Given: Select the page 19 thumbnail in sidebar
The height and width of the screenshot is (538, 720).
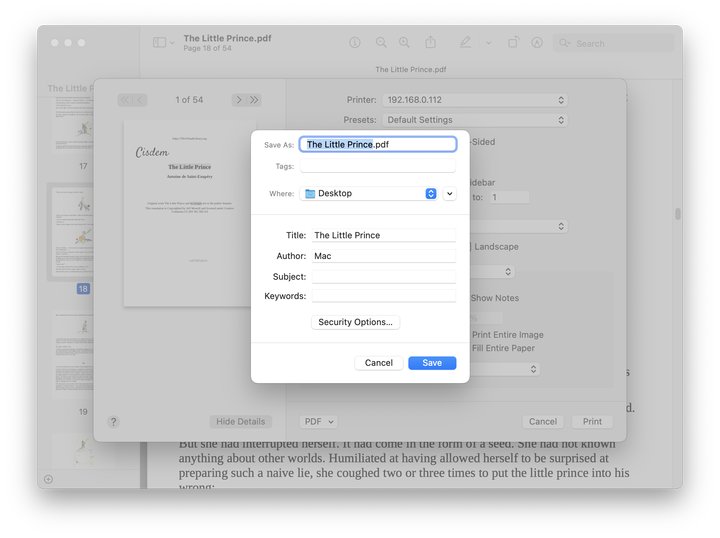Looking at the screenshot, I should point(73,353).
